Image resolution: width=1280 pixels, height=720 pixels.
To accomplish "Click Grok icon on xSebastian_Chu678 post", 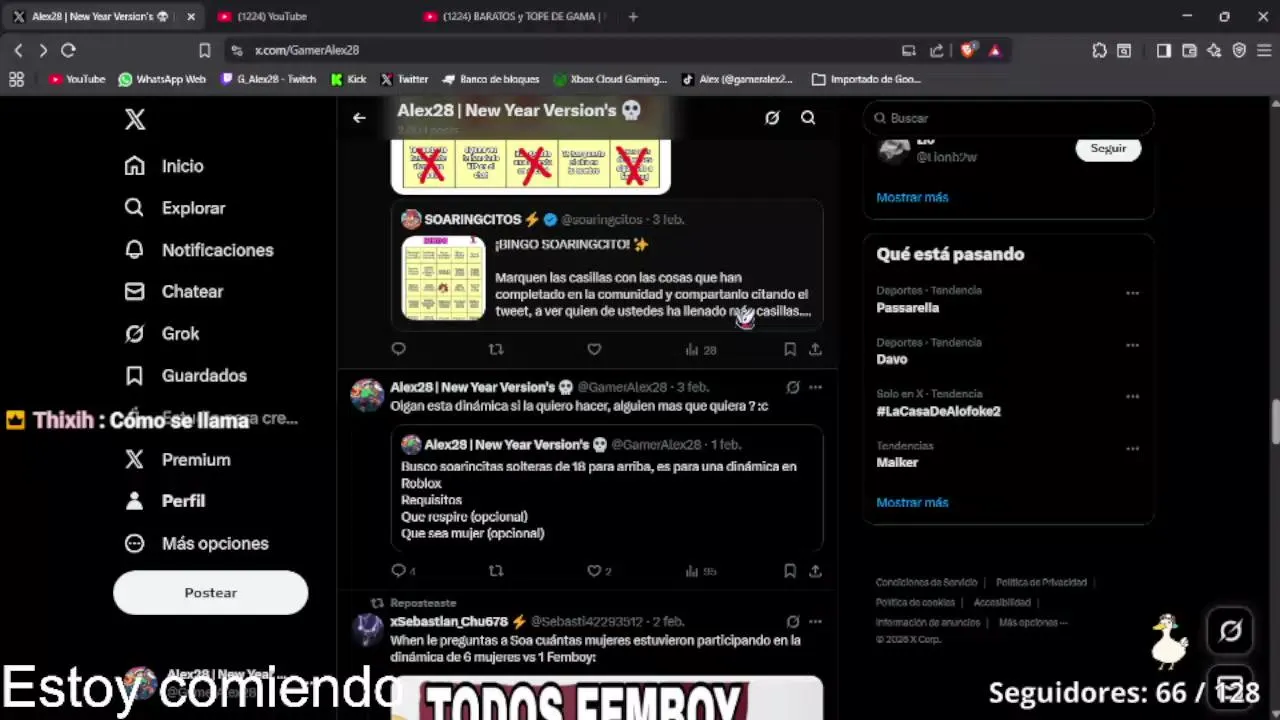I will point(792,621).
